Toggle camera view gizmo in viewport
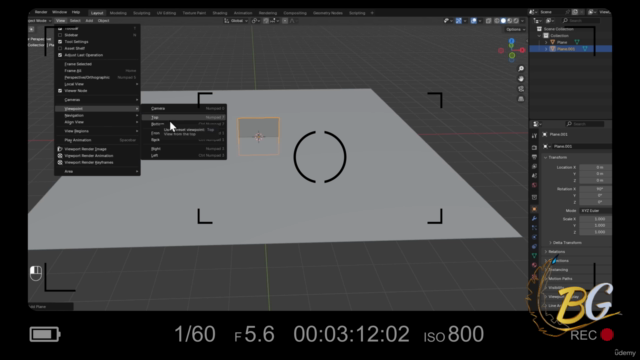 point(521,89)
